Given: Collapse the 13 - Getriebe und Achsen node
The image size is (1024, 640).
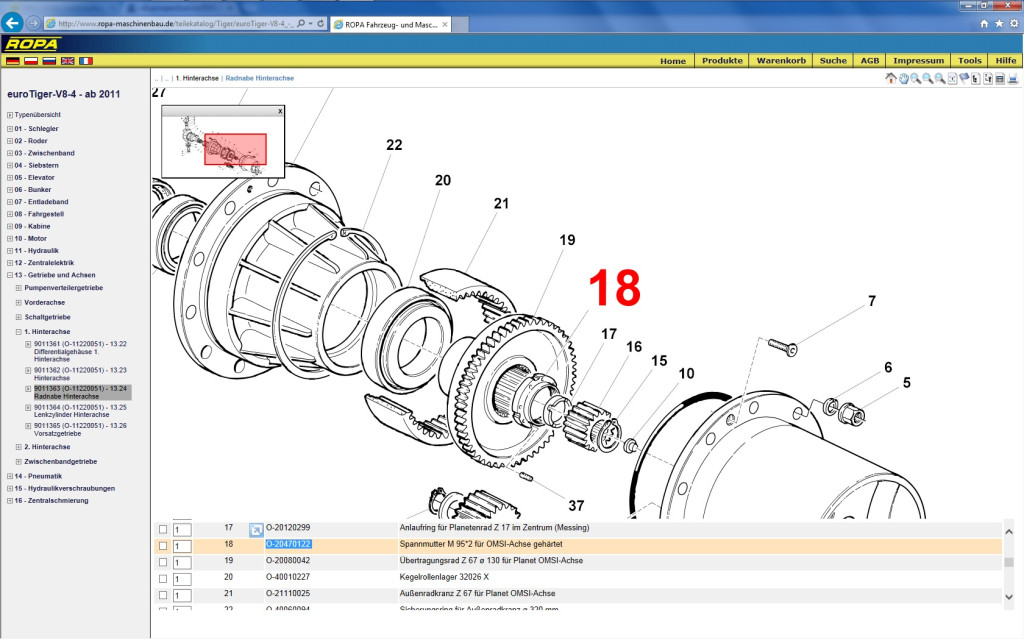Looking at the screenshot, I should (10, 276).
